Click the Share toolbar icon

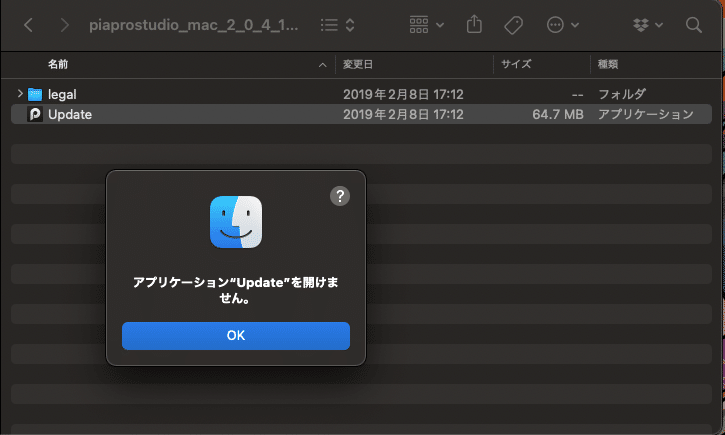tap(474, 24)
